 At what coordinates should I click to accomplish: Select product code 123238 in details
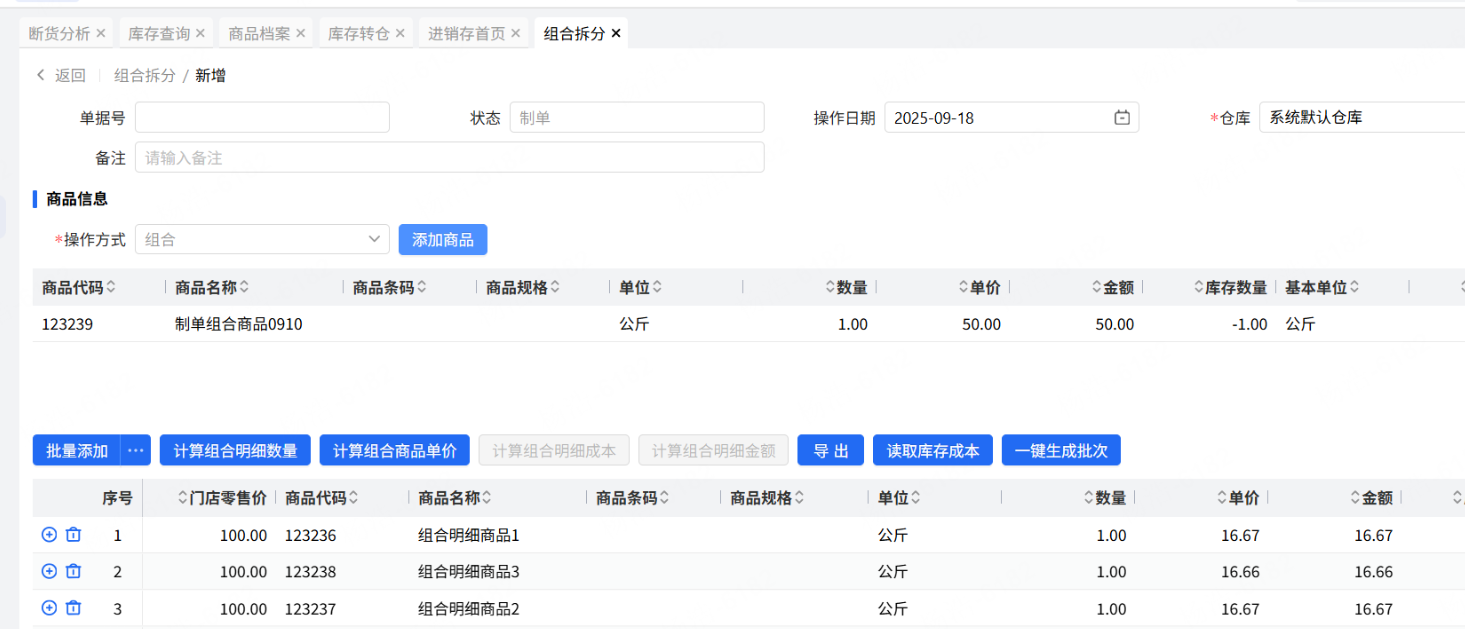[311, 572]
